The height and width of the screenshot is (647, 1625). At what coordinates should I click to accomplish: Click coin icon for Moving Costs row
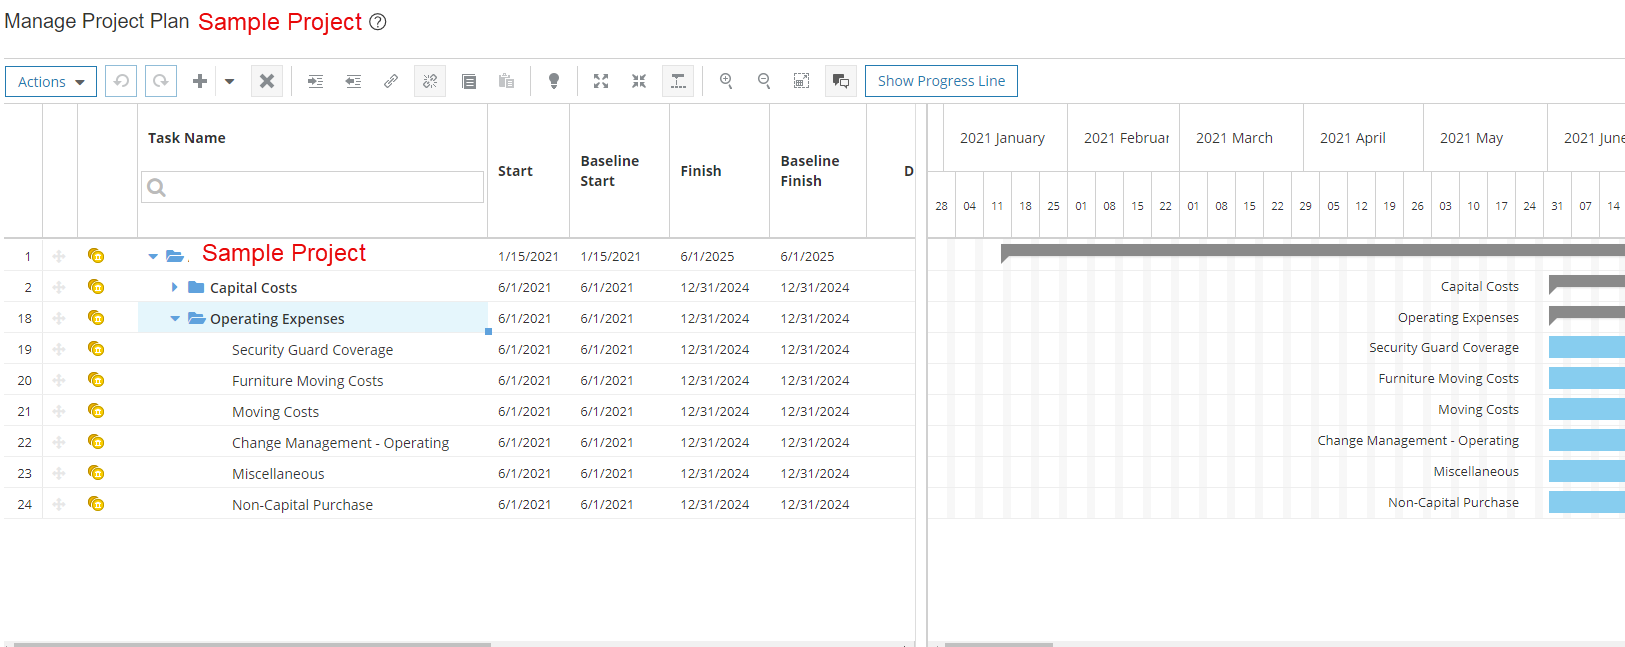(96, 411)
